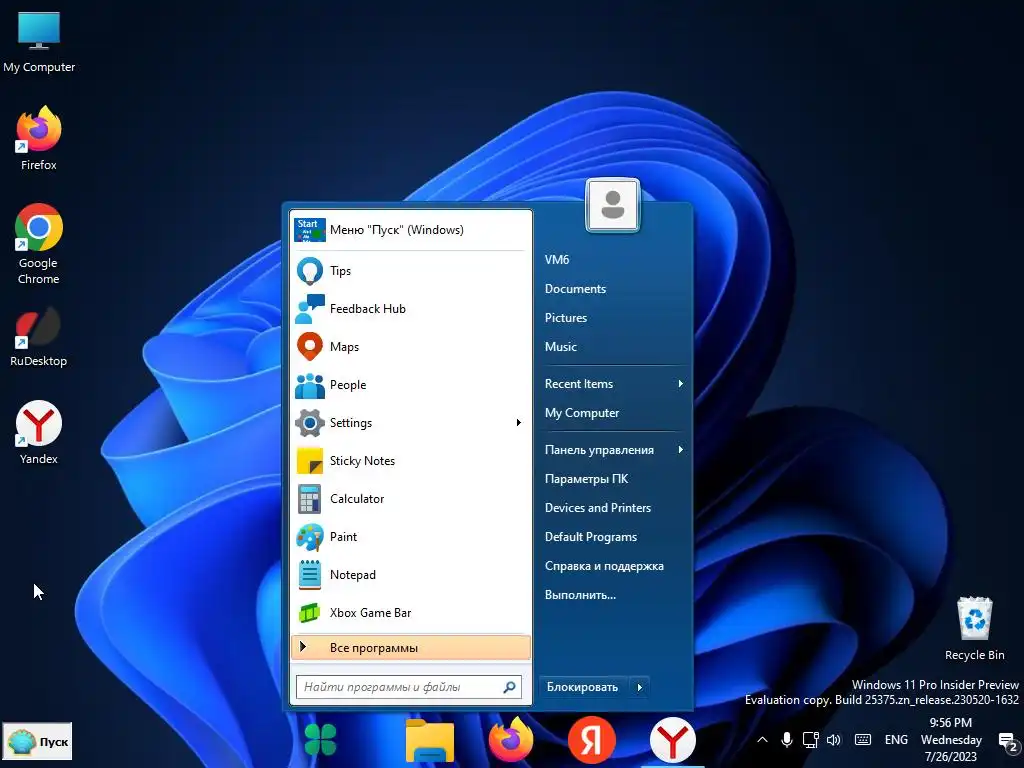1024x768 pixels.
Task: Open the notification center icon
Action: (1008, 741)
